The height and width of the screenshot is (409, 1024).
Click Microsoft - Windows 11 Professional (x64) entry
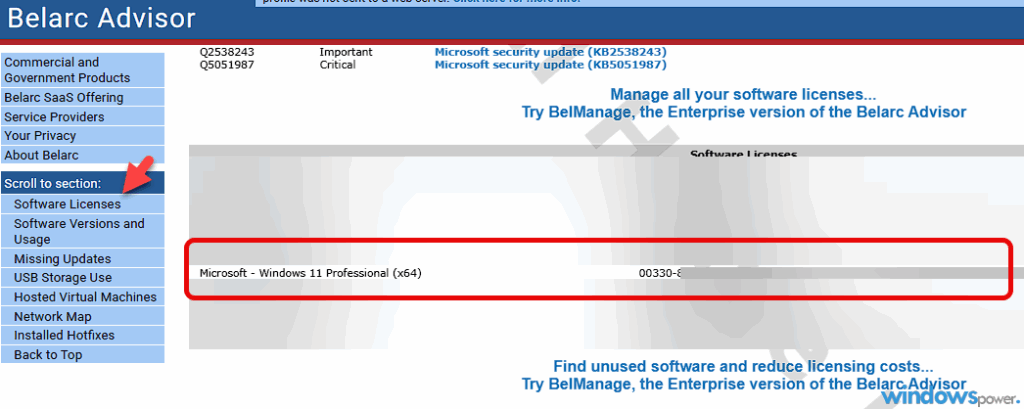point(310,273)
